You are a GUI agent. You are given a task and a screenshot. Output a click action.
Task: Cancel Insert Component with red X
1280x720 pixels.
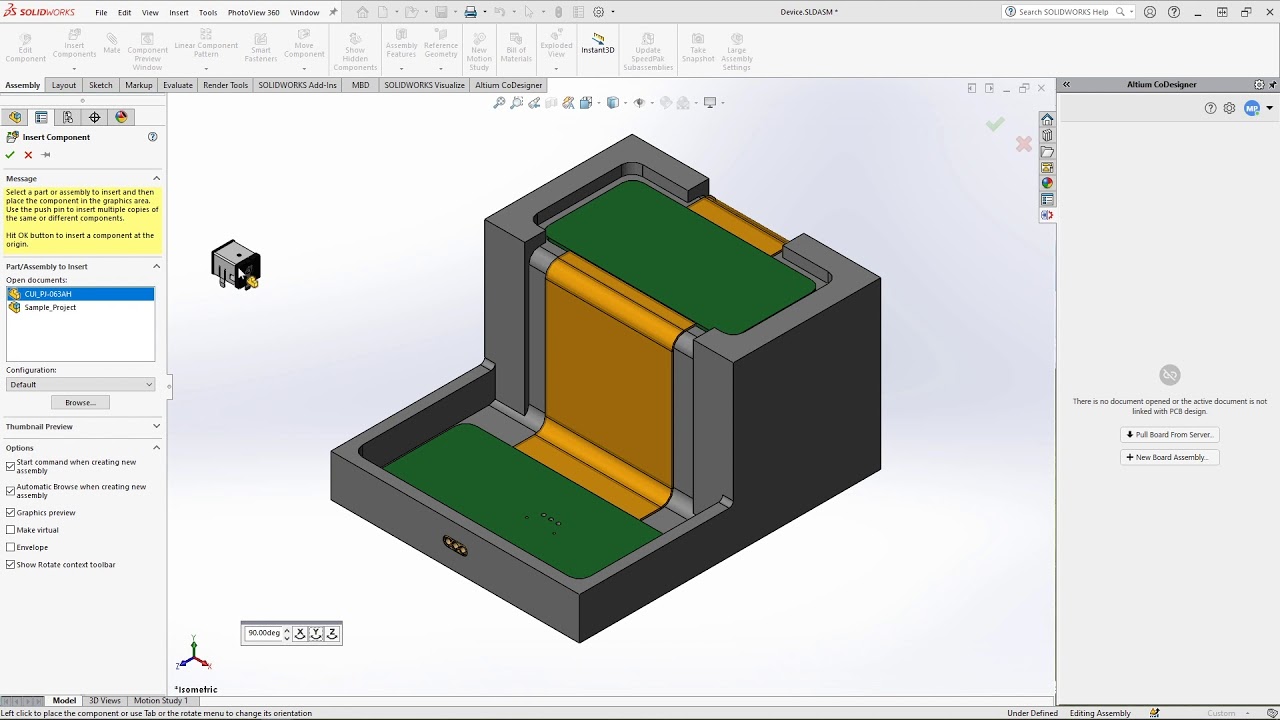[28, 155]
